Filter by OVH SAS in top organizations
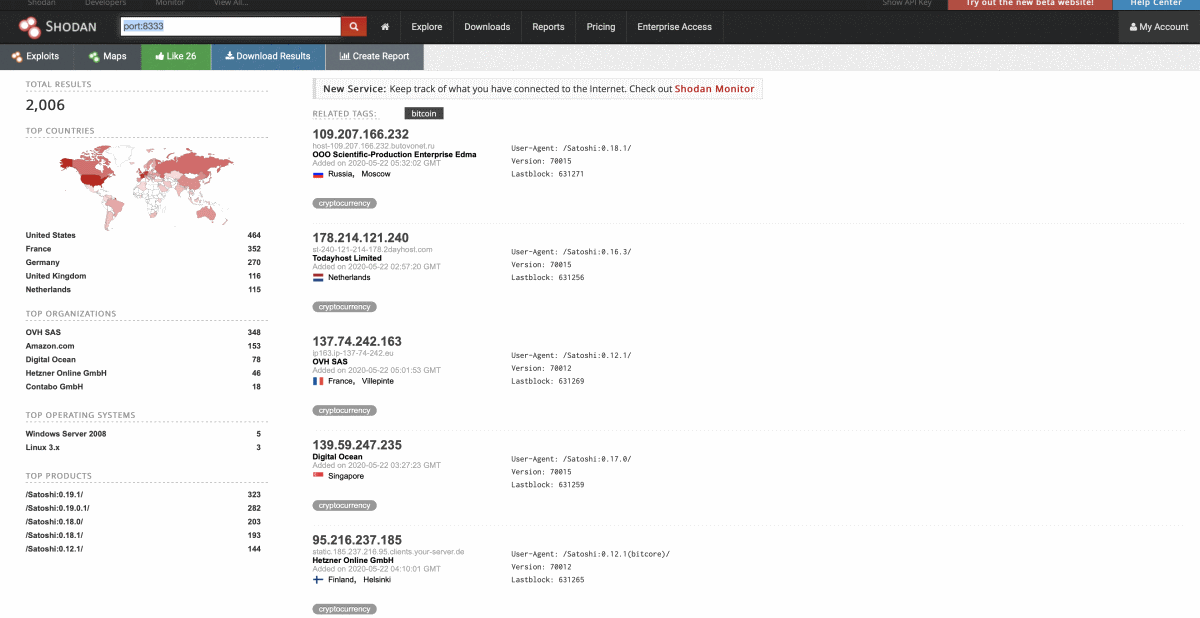The width and height of the screenshot is (1200, 618). (43, 332)
